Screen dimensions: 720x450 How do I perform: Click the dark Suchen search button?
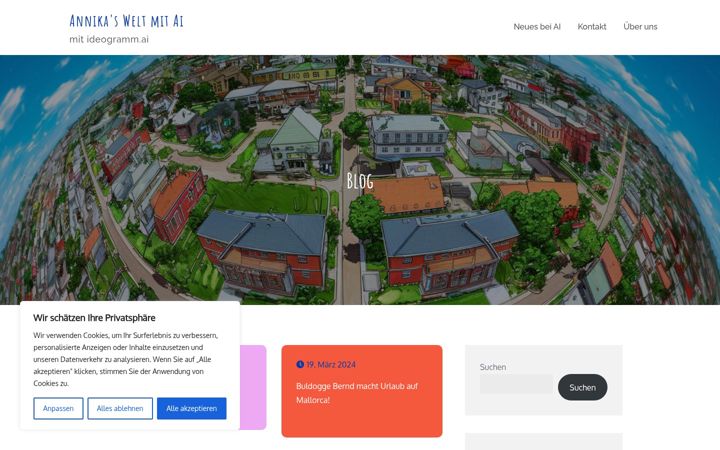pyautogui.click(x=582, y=387)
